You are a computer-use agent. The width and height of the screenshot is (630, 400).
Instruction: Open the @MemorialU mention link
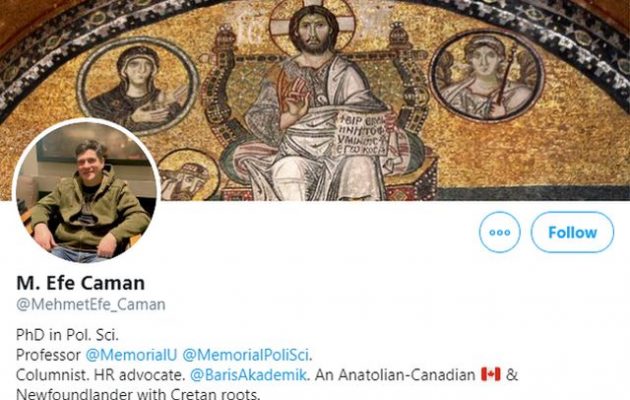[131, 355]
